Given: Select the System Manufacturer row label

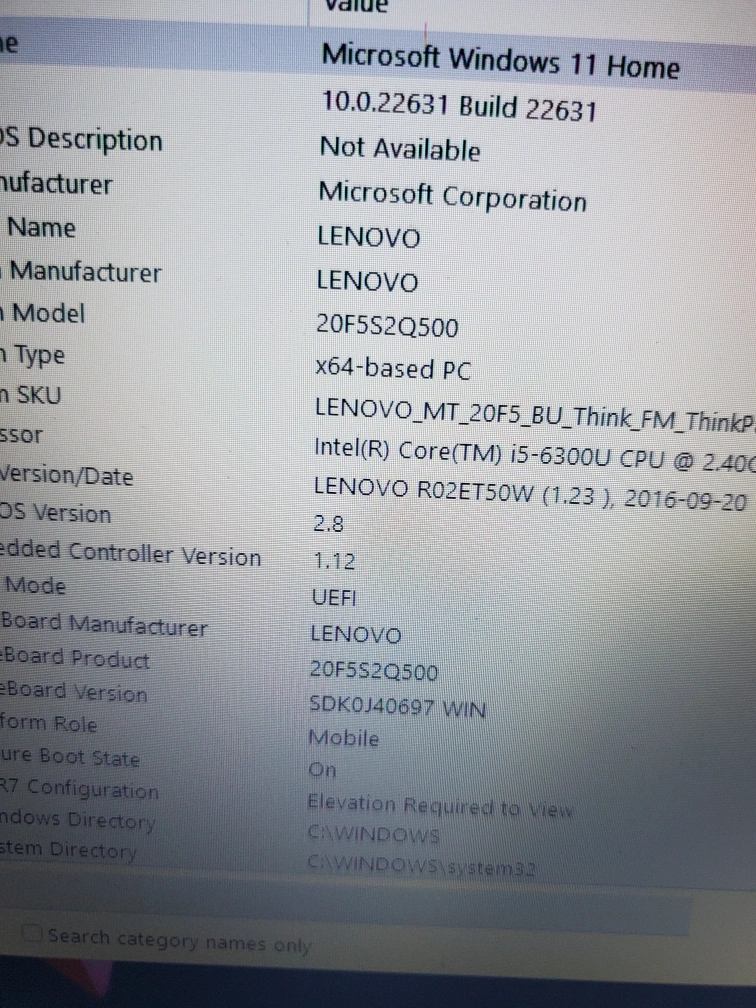Looking at the screenshot, I should point(84,272).
